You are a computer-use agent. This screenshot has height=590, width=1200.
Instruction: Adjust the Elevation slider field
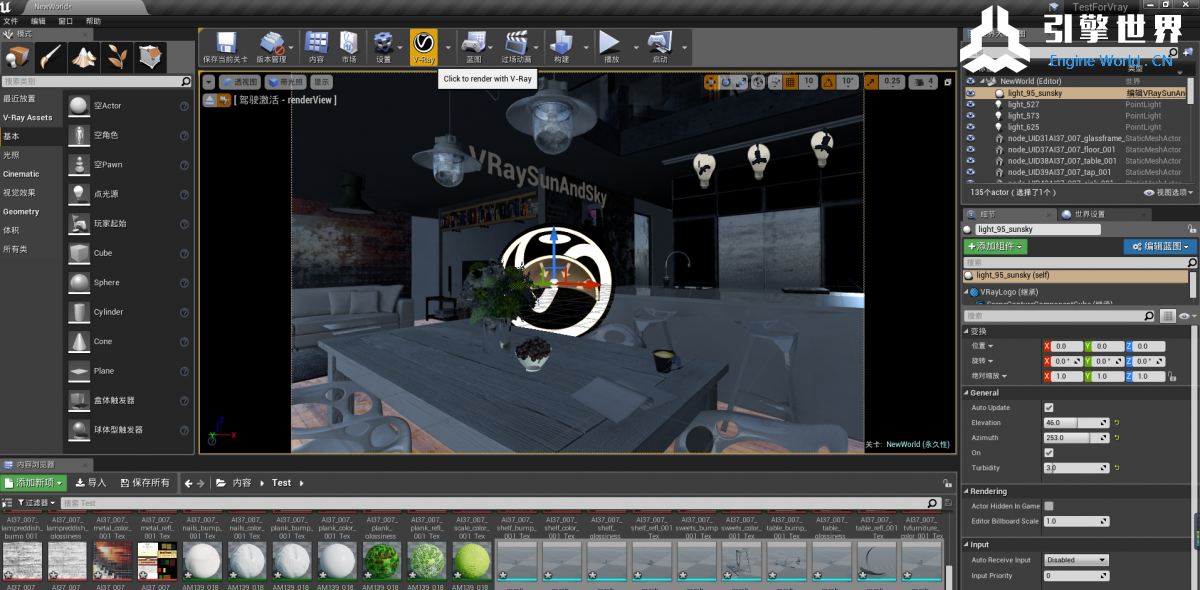coord(1076,423)
